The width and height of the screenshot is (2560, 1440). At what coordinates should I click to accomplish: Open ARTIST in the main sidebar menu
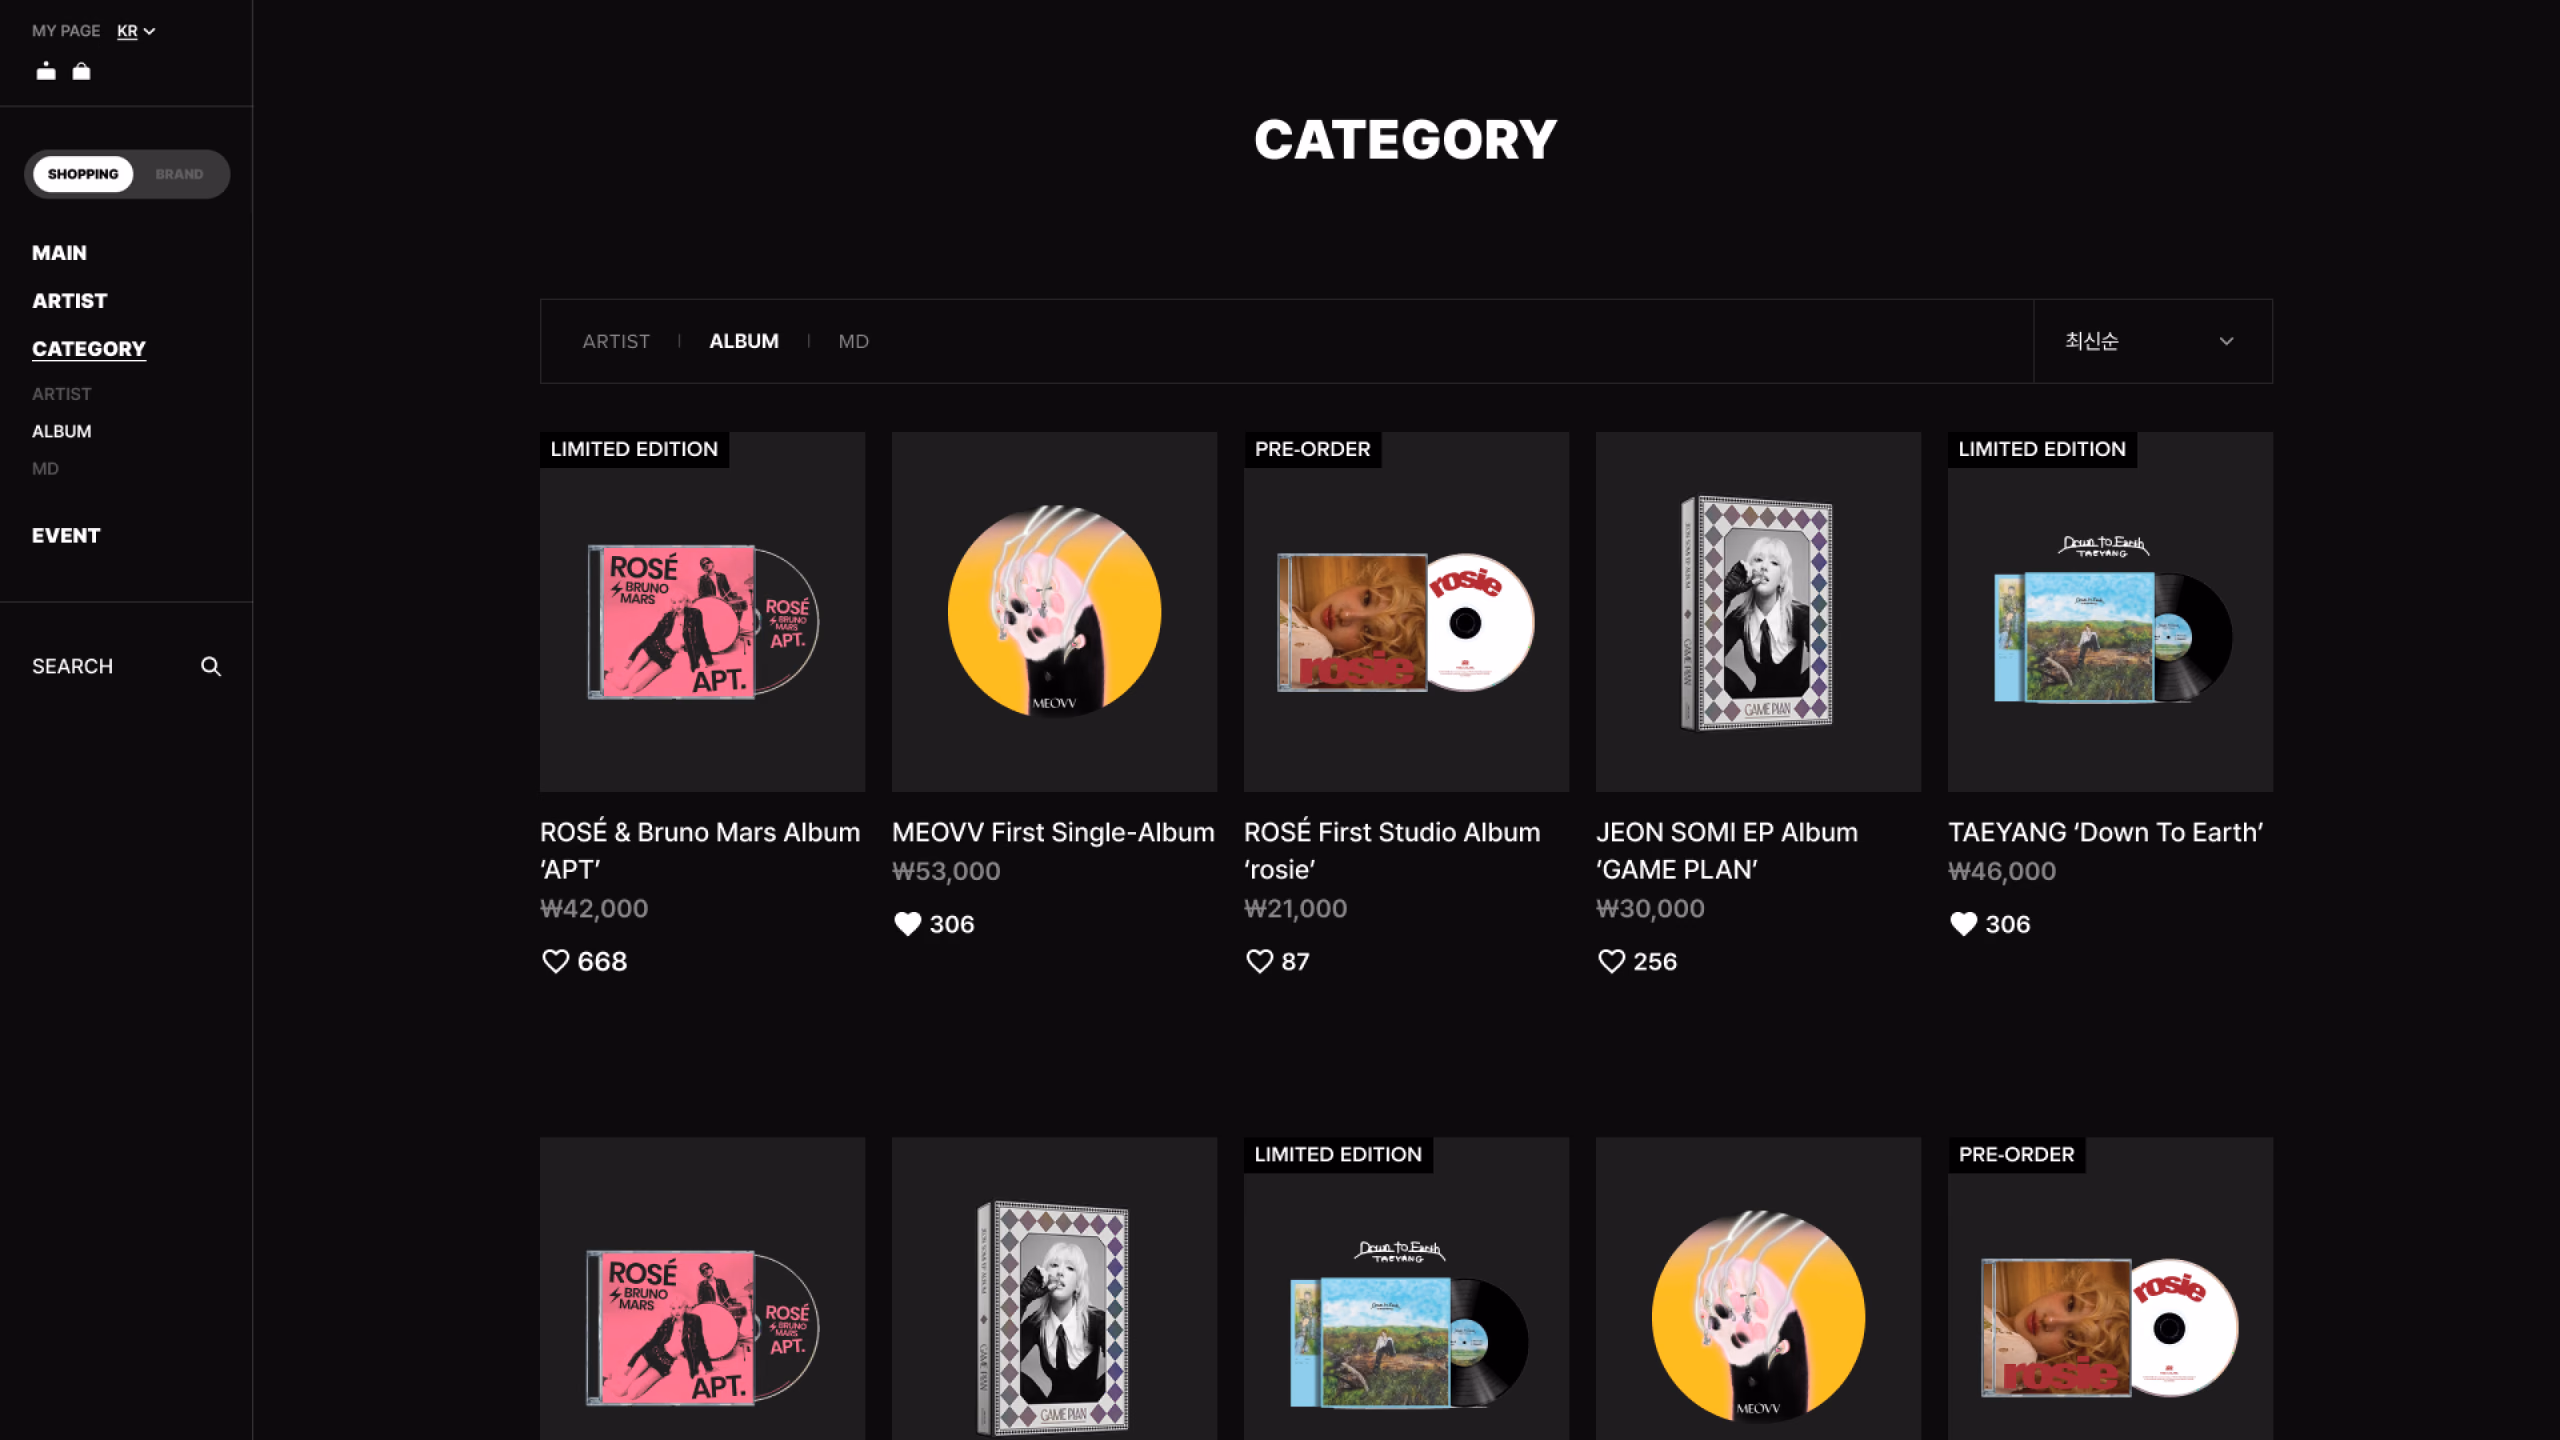click(69, 301)
